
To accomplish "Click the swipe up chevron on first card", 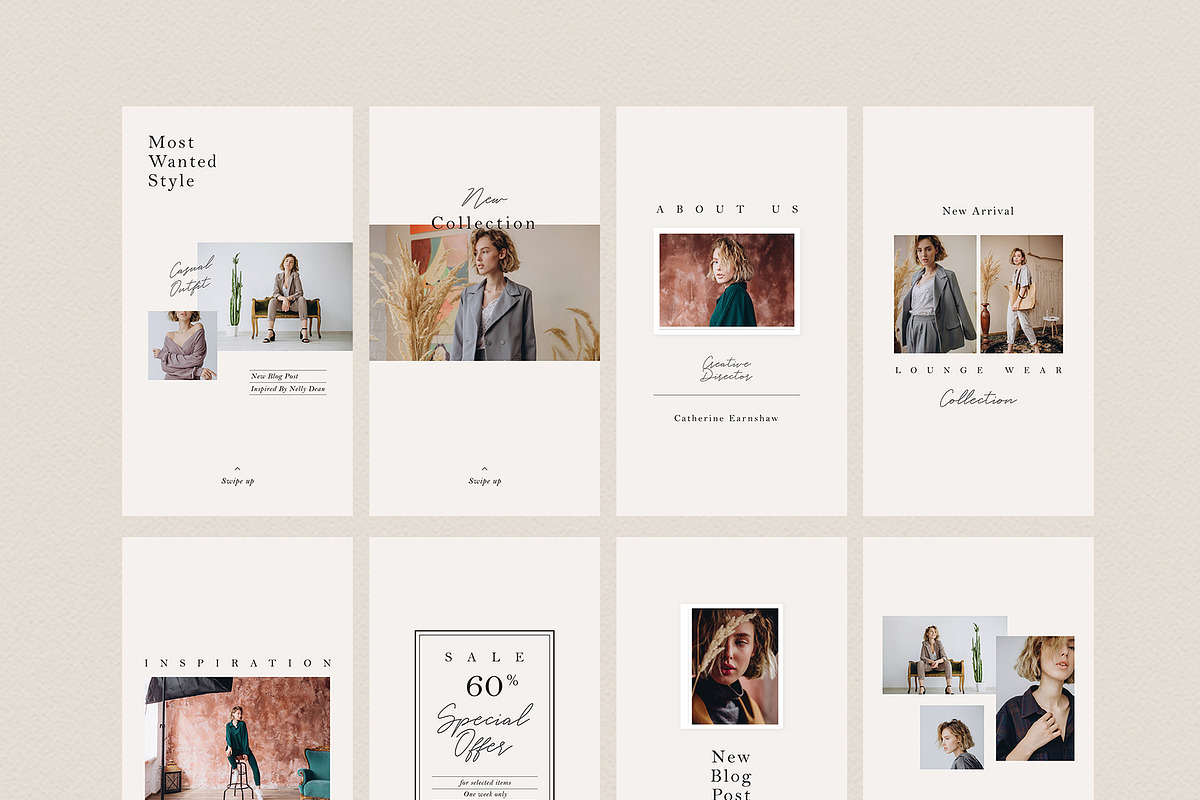I will tap(237, 468).
